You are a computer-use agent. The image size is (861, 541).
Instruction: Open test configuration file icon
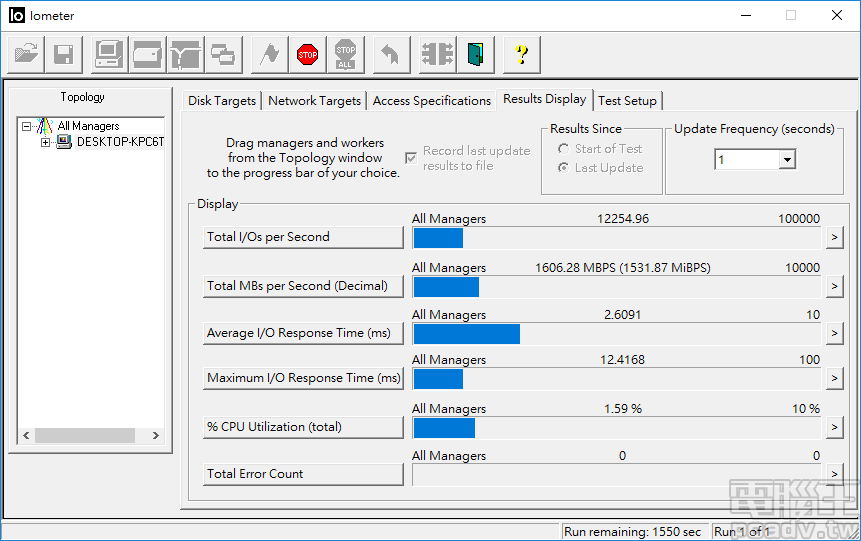pos(26,54)
